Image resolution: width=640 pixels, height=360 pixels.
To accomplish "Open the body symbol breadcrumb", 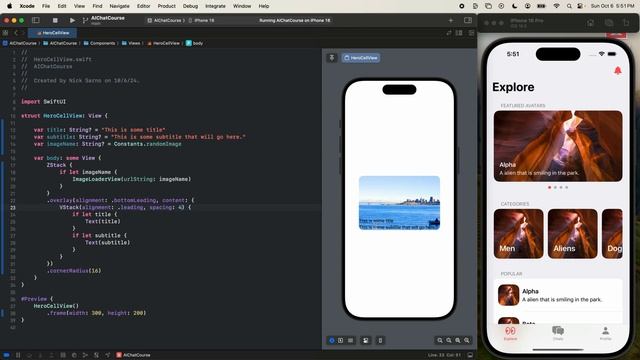I will (x=194, y=43).
